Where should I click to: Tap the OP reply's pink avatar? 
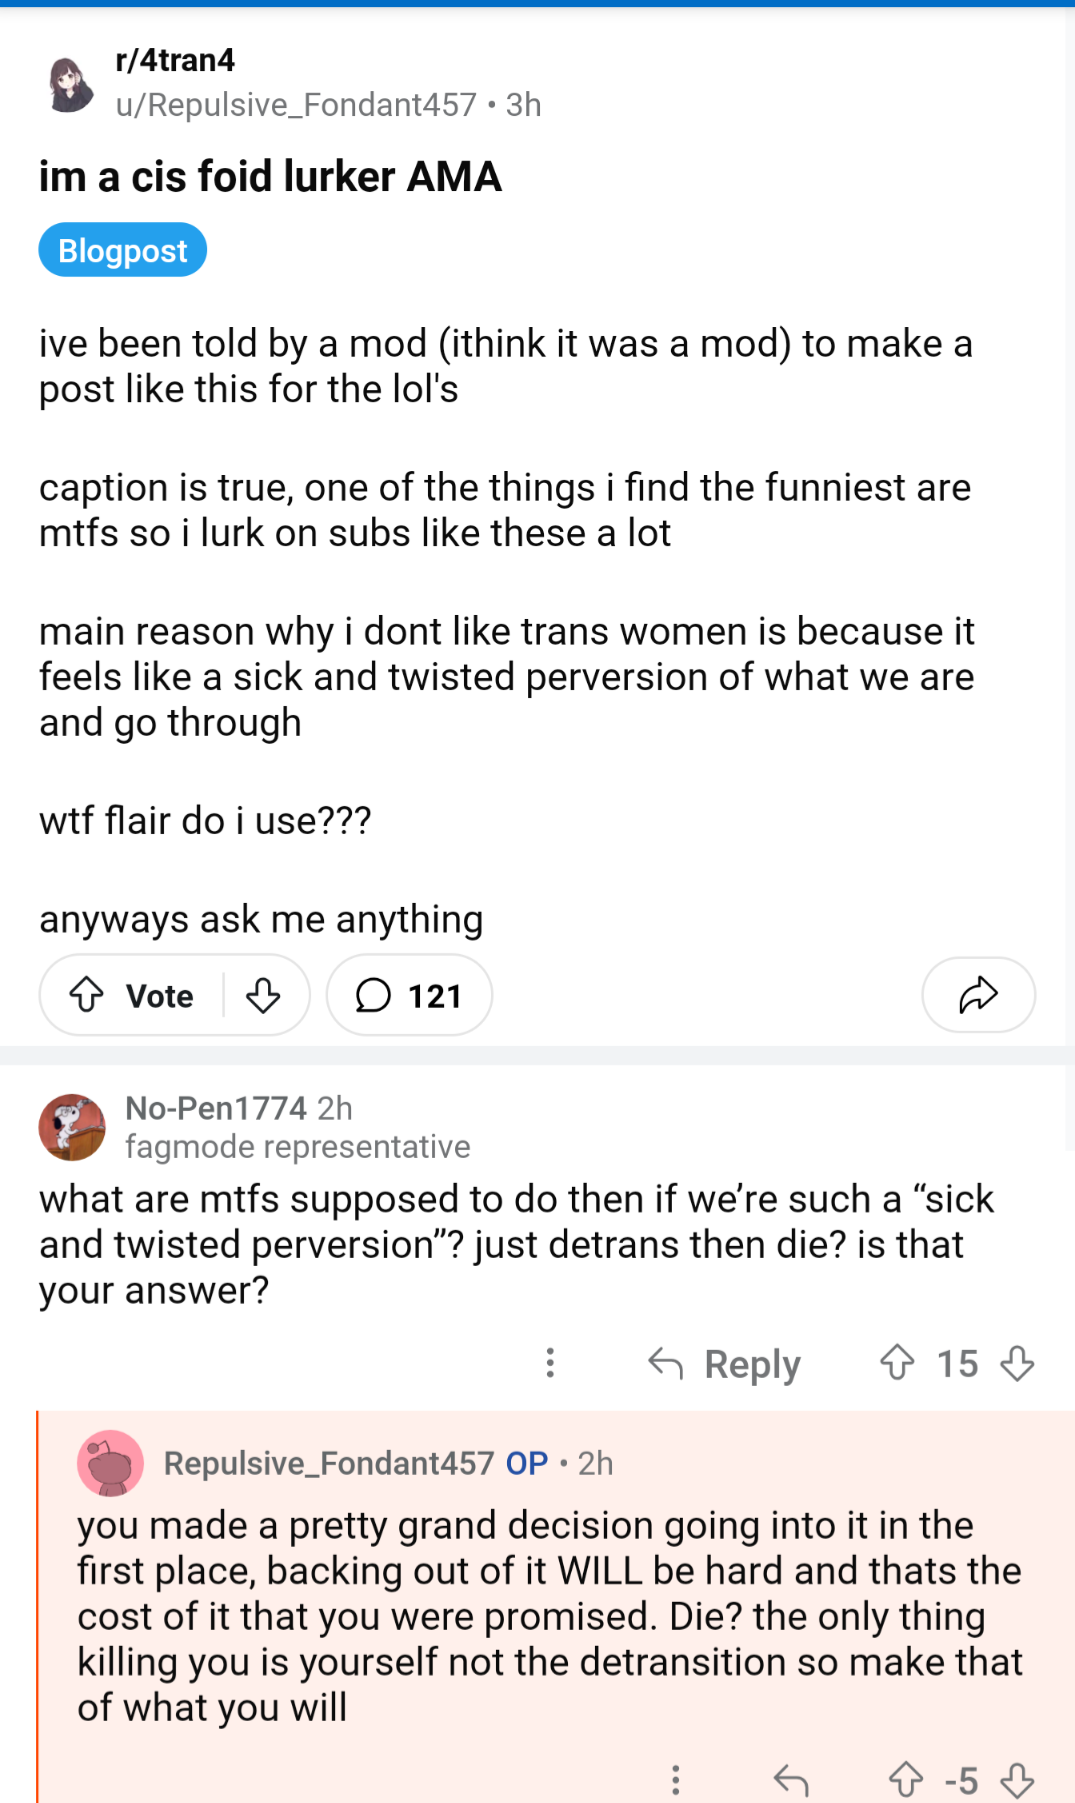coord(110,1463)
